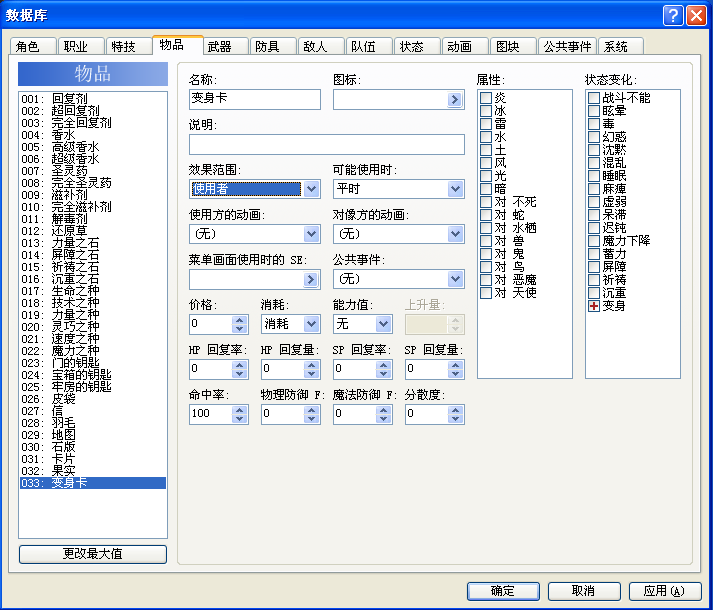713x610 pixels.
Task: Select item 033: 变身卡 in the list
Action: pyautogui.click(x=93, y=483)
